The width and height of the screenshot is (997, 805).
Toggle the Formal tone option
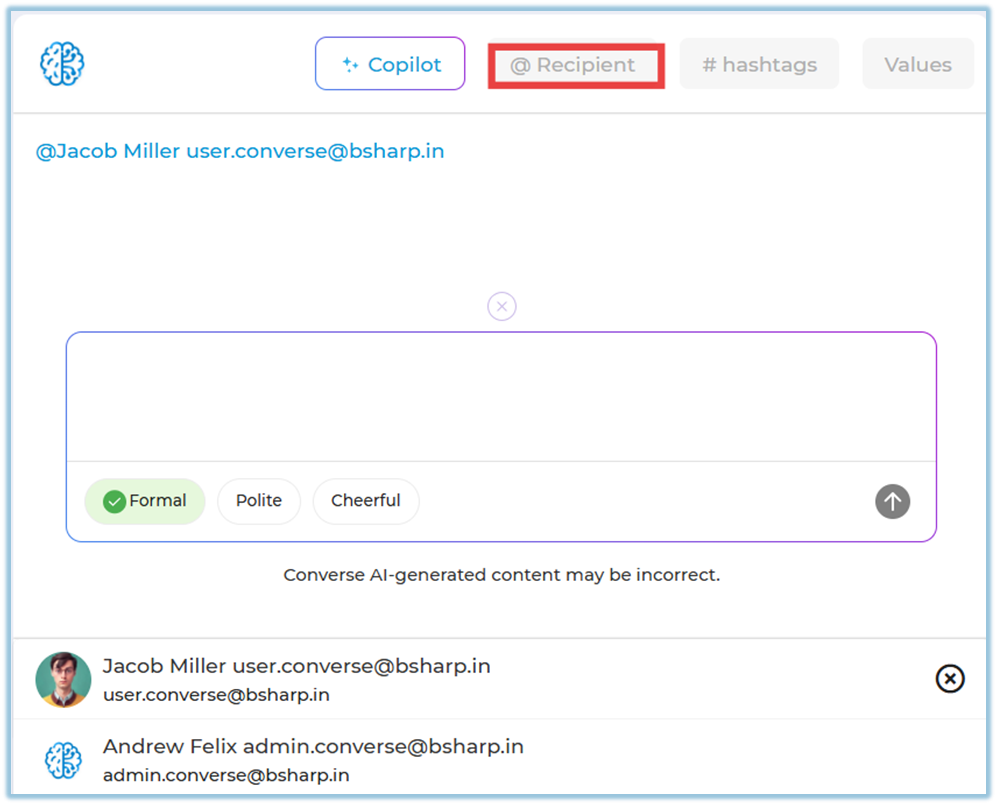[x=146, y=501]
